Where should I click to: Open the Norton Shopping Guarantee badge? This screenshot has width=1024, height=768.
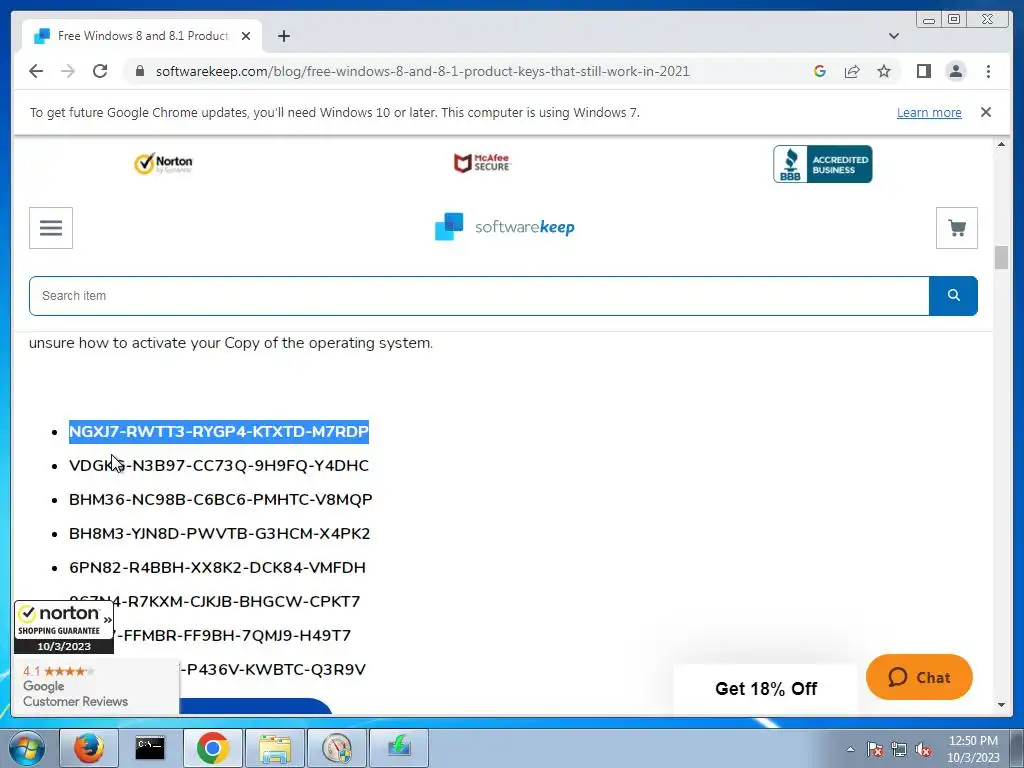pyautogui.click(x=64, y=628)
